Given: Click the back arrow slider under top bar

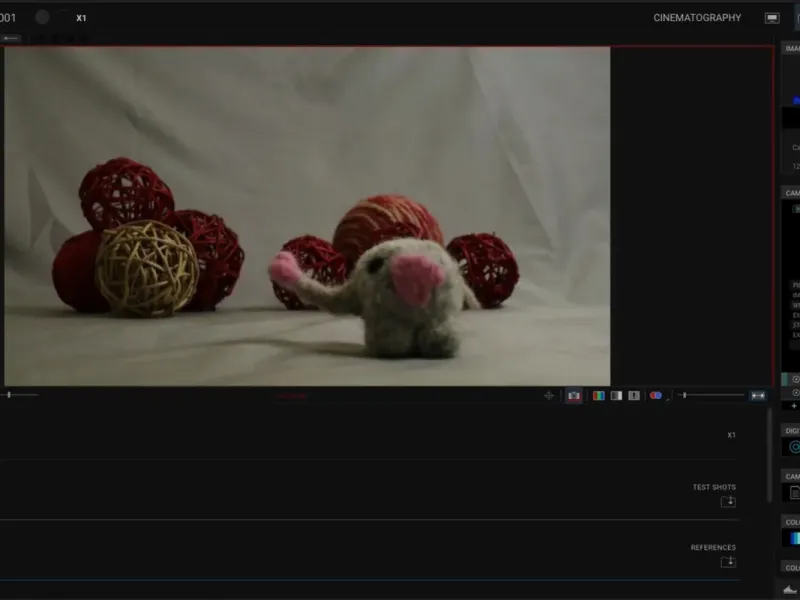Looking at the screenshot, I should [10, 38].
